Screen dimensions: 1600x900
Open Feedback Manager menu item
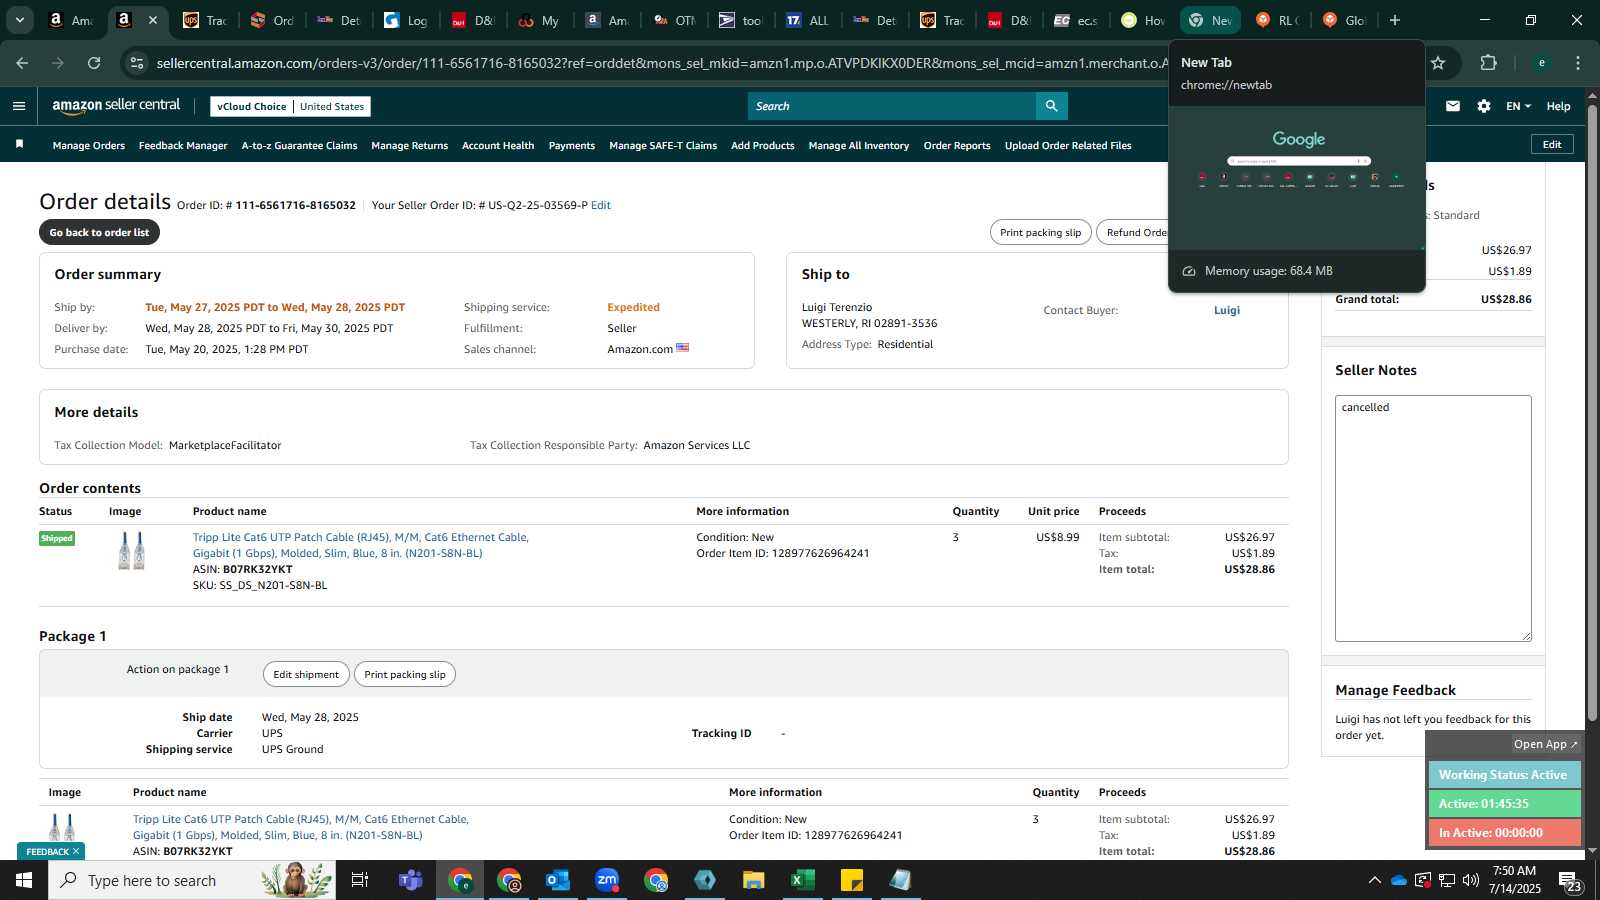[183, 146]
